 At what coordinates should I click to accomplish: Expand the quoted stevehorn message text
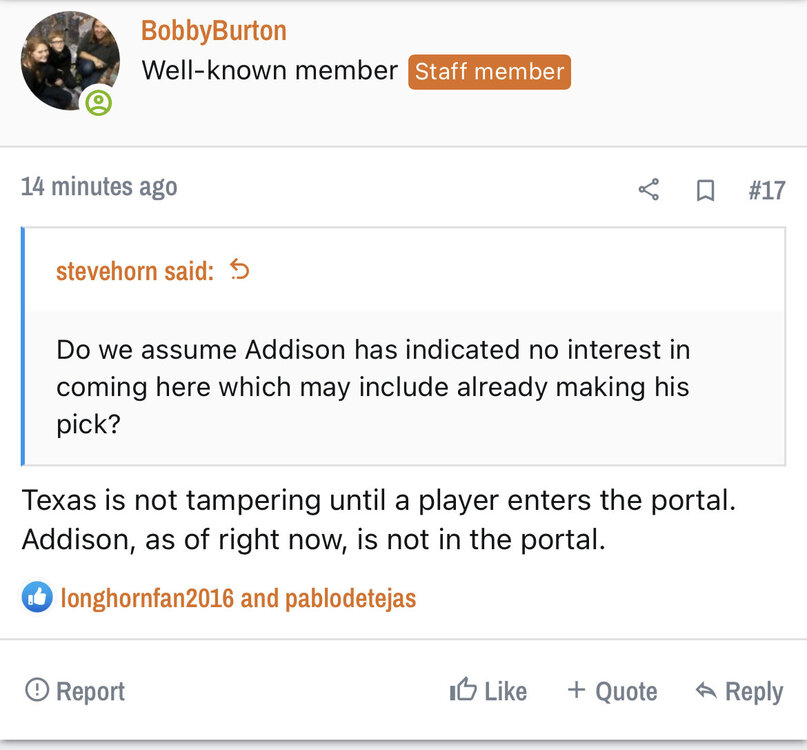click(373, 387)
